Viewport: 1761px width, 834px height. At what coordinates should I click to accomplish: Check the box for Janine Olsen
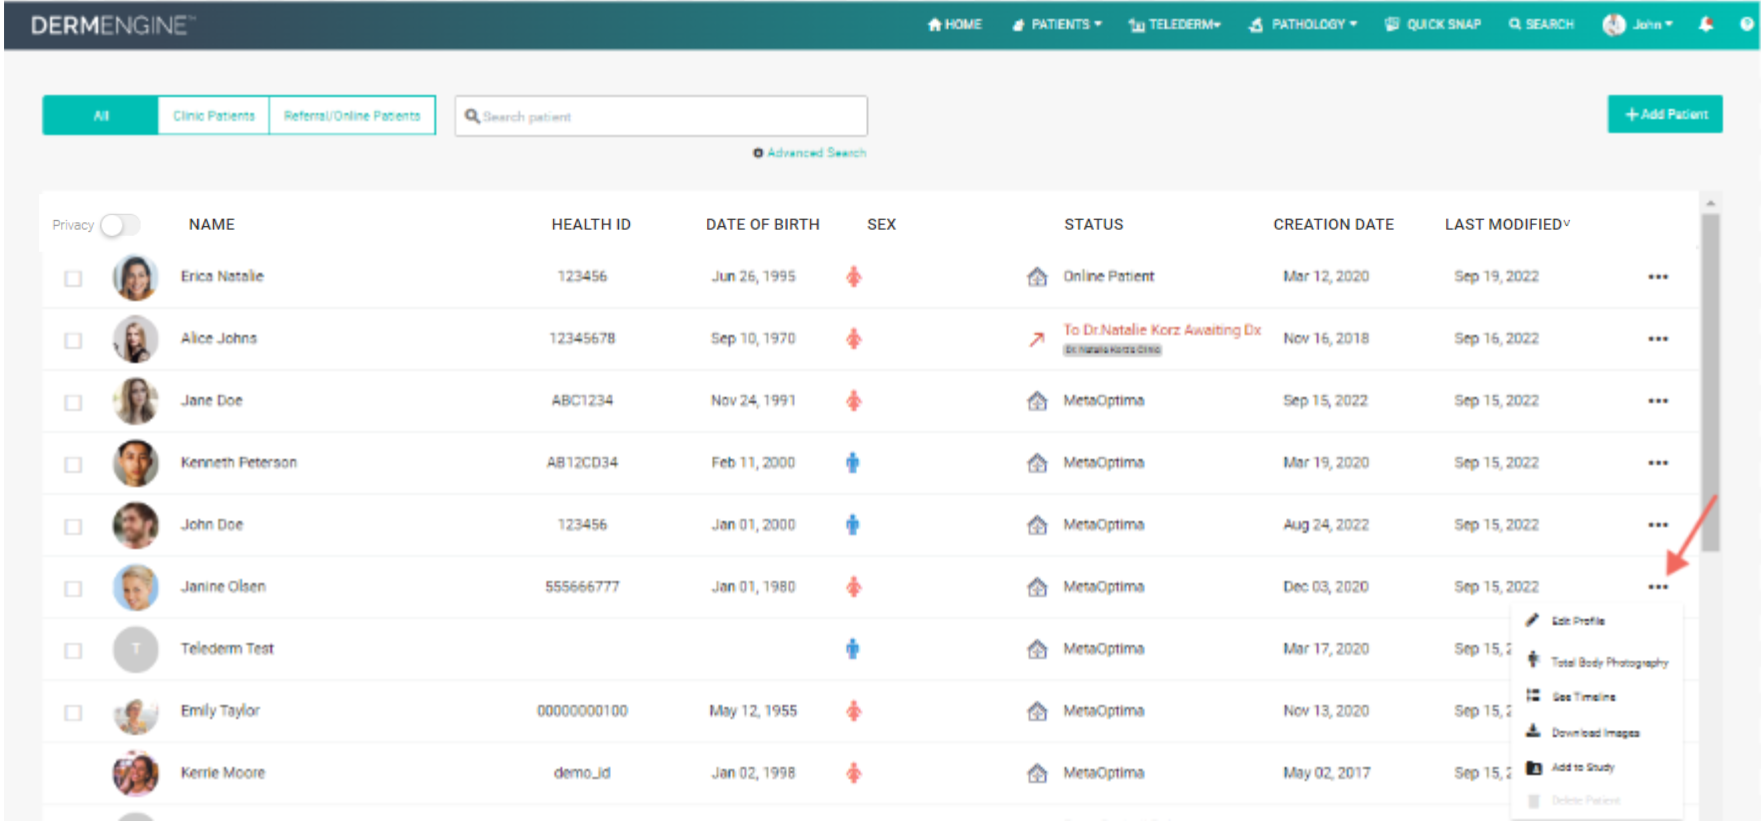(x=73, y=588)
